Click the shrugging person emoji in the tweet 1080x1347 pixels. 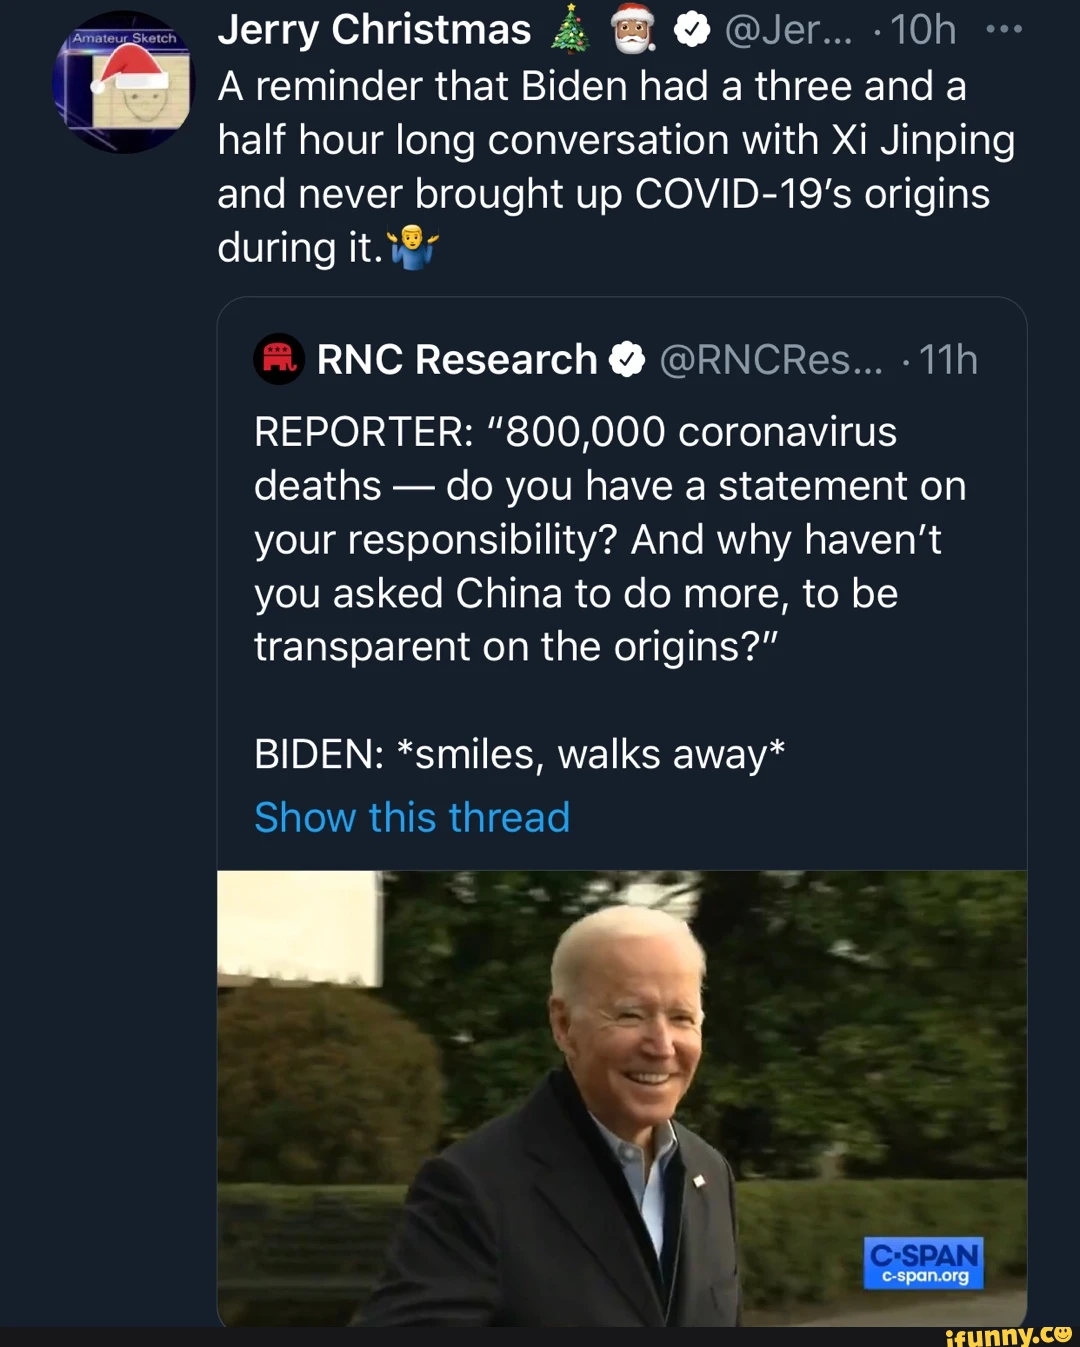413,247
